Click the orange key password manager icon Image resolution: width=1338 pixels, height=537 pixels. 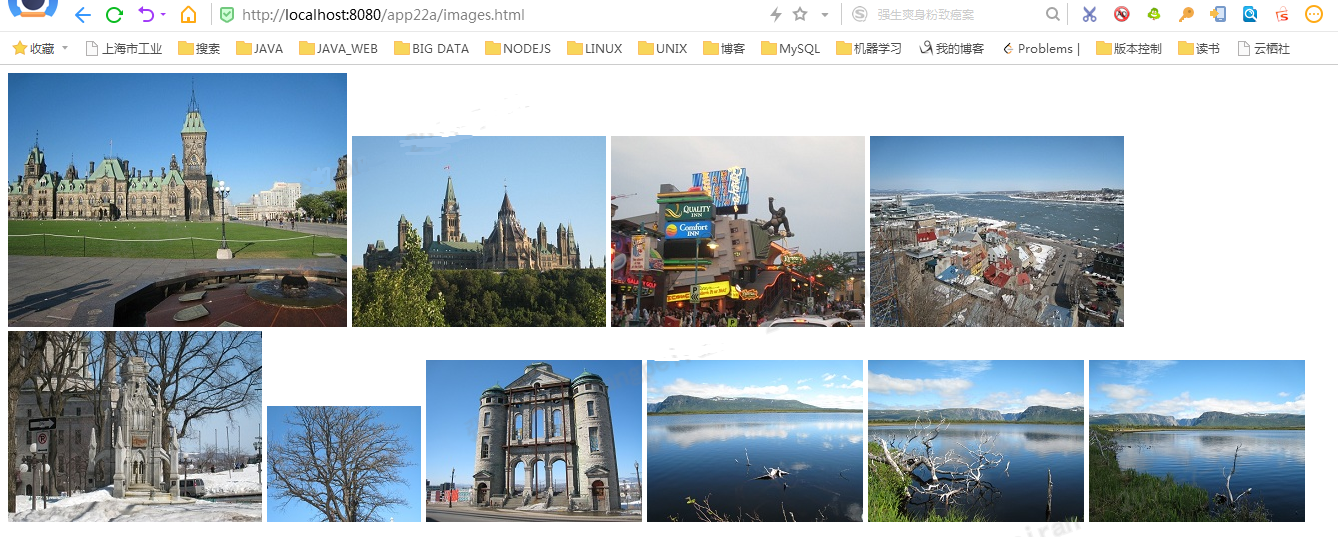click(x=1186, y=14)
